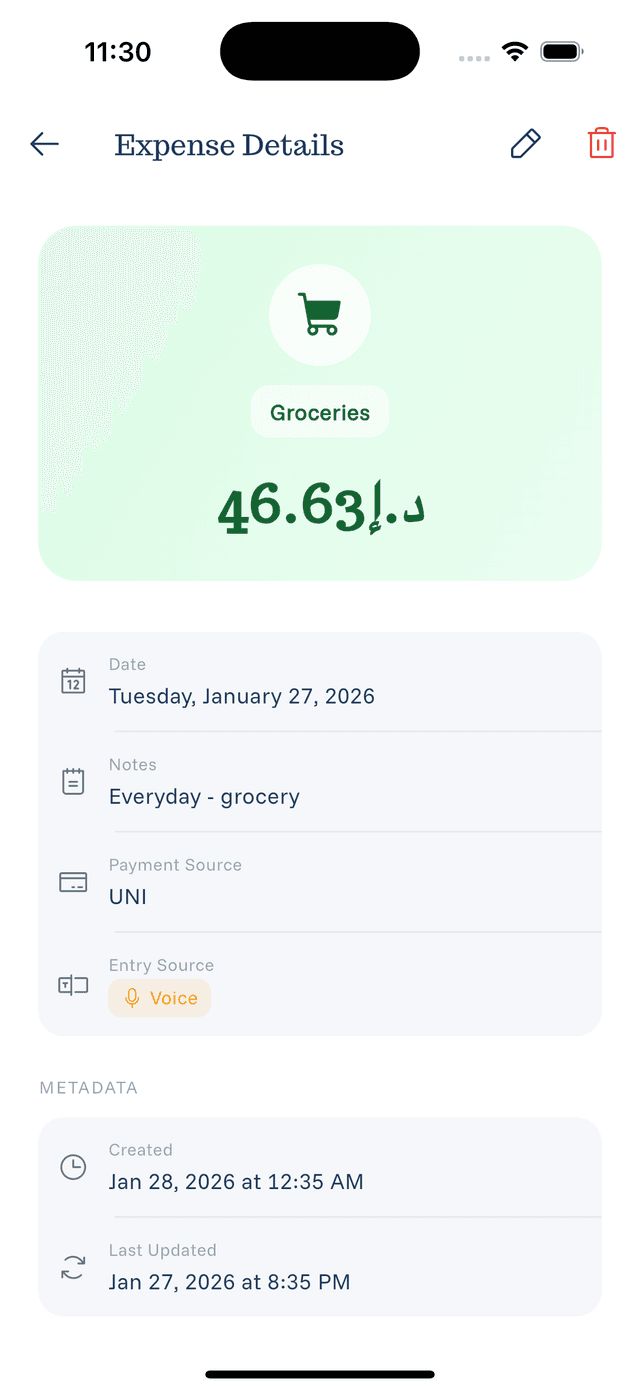This screenshot has height=1391, width=640.
Task: Tap the battery indicator in status bar
Action: click(x=561, y=50)
